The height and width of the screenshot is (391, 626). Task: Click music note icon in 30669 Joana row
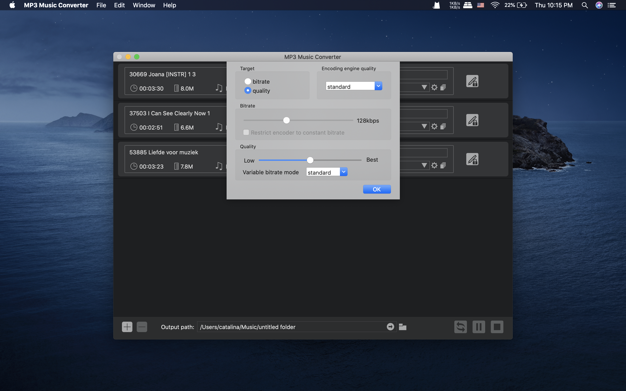click(x=219, y=88)
